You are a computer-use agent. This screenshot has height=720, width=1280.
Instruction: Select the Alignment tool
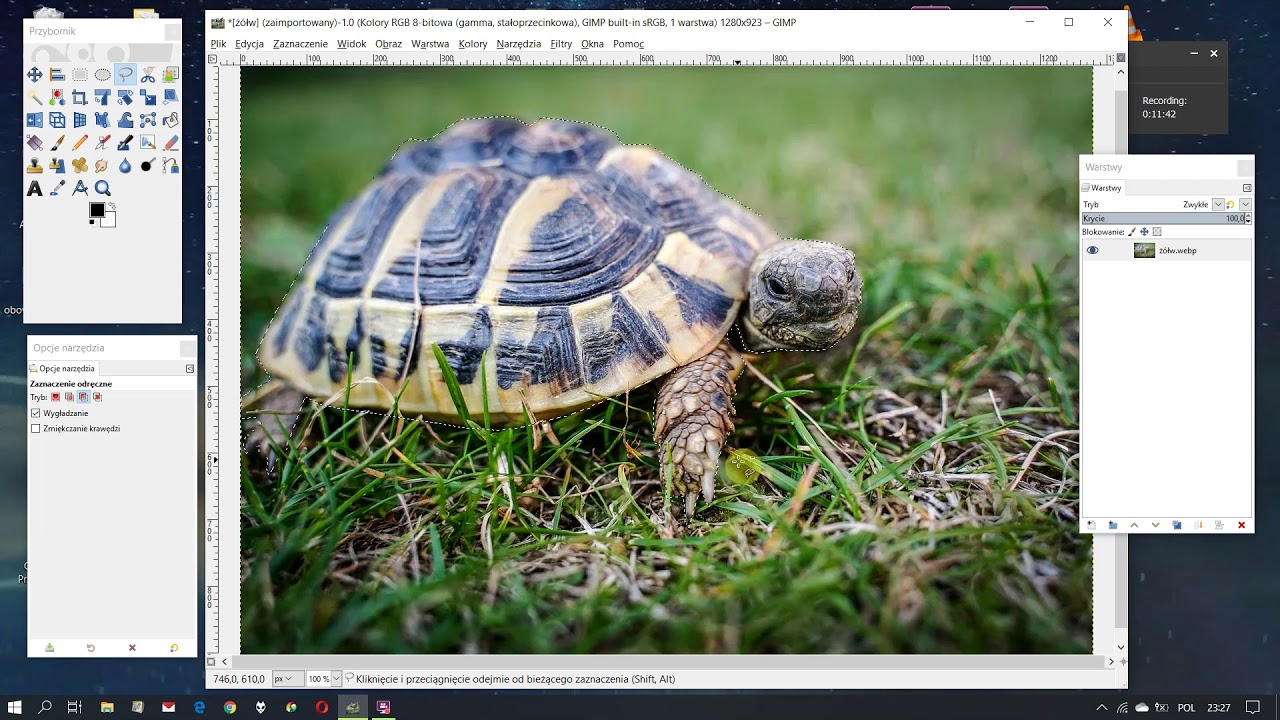(x=57, y=74)
